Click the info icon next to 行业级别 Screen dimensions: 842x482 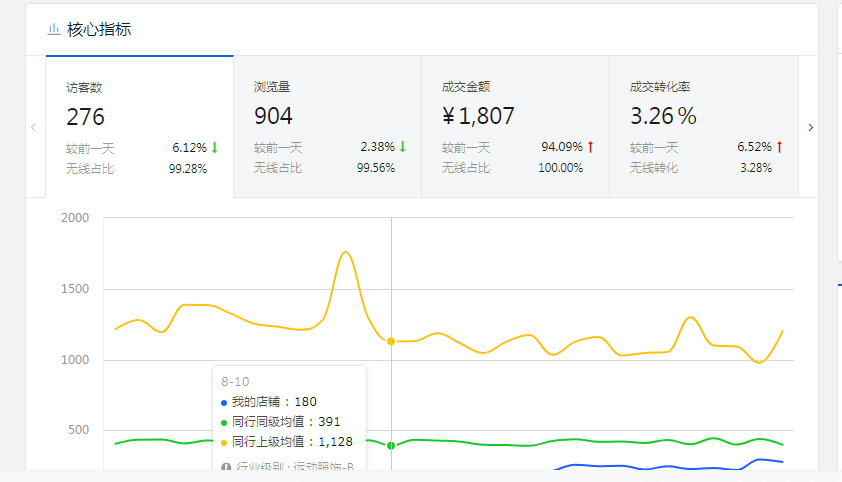tap(225, 467)
